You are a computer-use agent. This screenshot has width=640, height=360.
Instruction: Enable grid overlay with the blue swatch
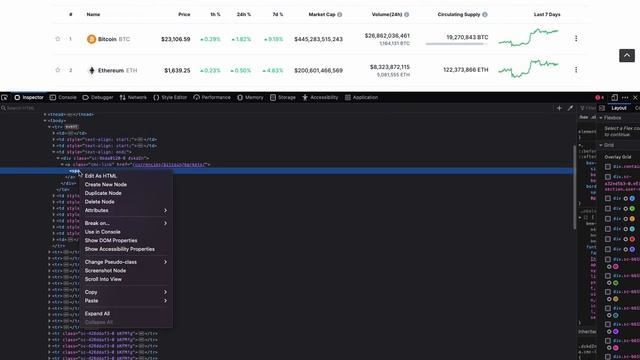[608, 198]
